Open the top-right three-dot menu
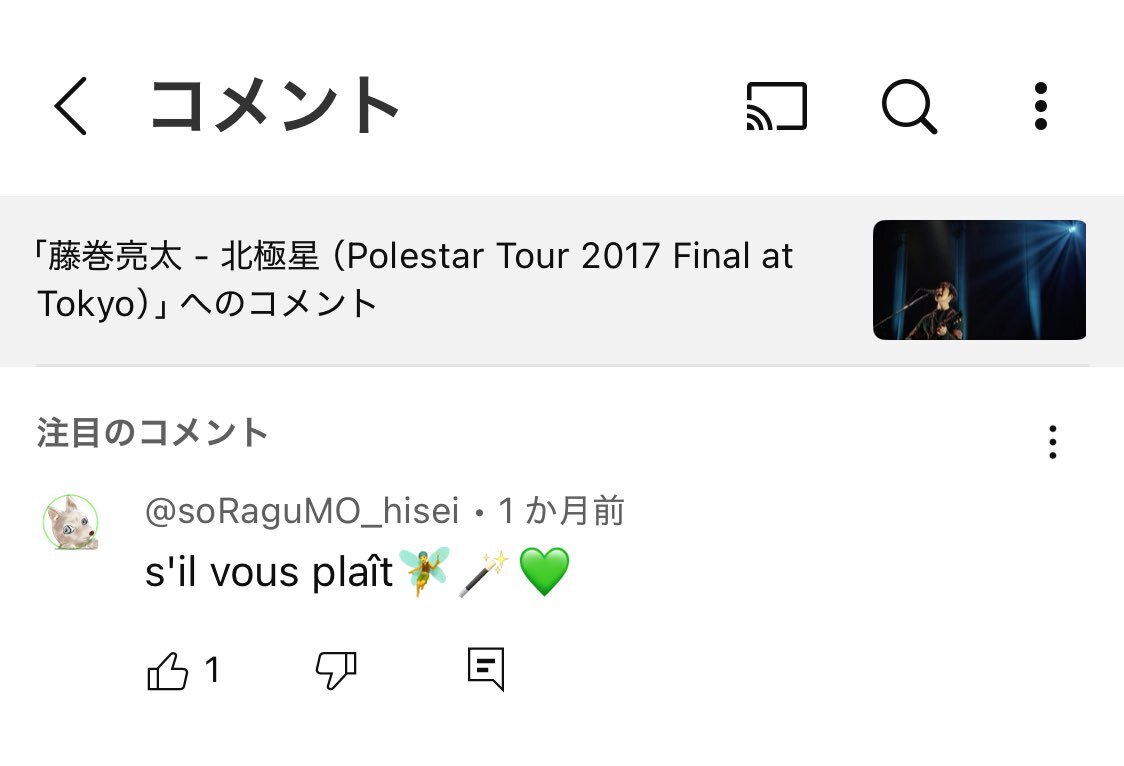The width and height of the screenshot is (1124, 766). point(1040,106)
